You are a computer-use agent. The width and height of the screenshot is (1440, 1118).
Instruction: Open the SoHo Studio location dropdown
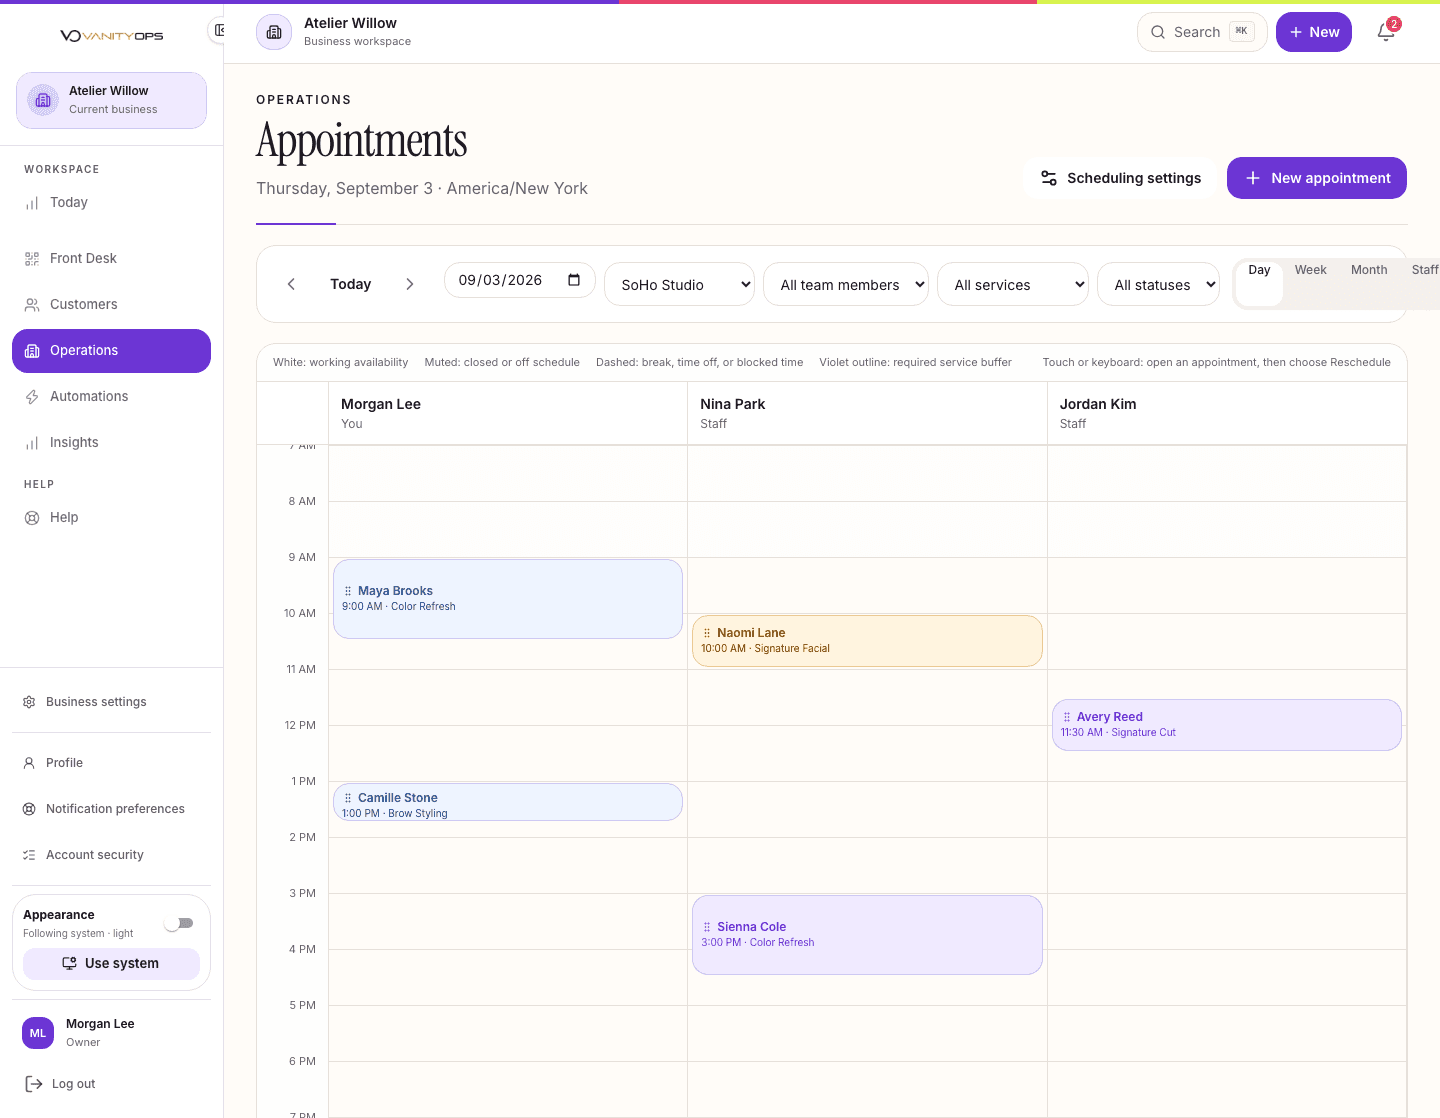679,285
